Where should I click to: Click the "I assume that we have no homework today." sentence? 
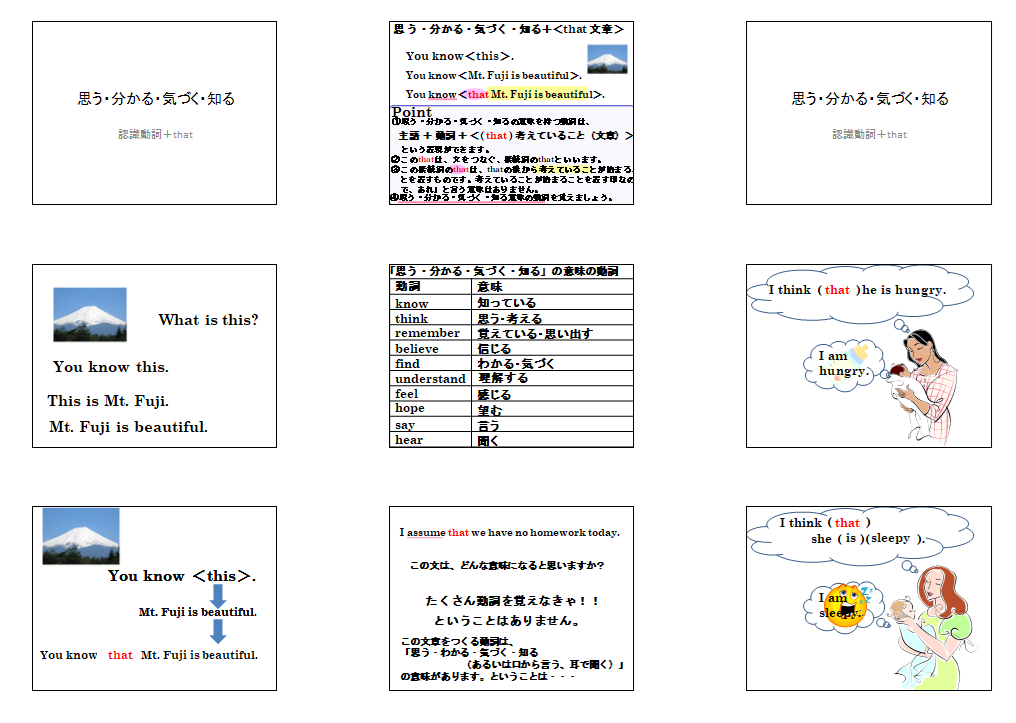pos(509,533)
